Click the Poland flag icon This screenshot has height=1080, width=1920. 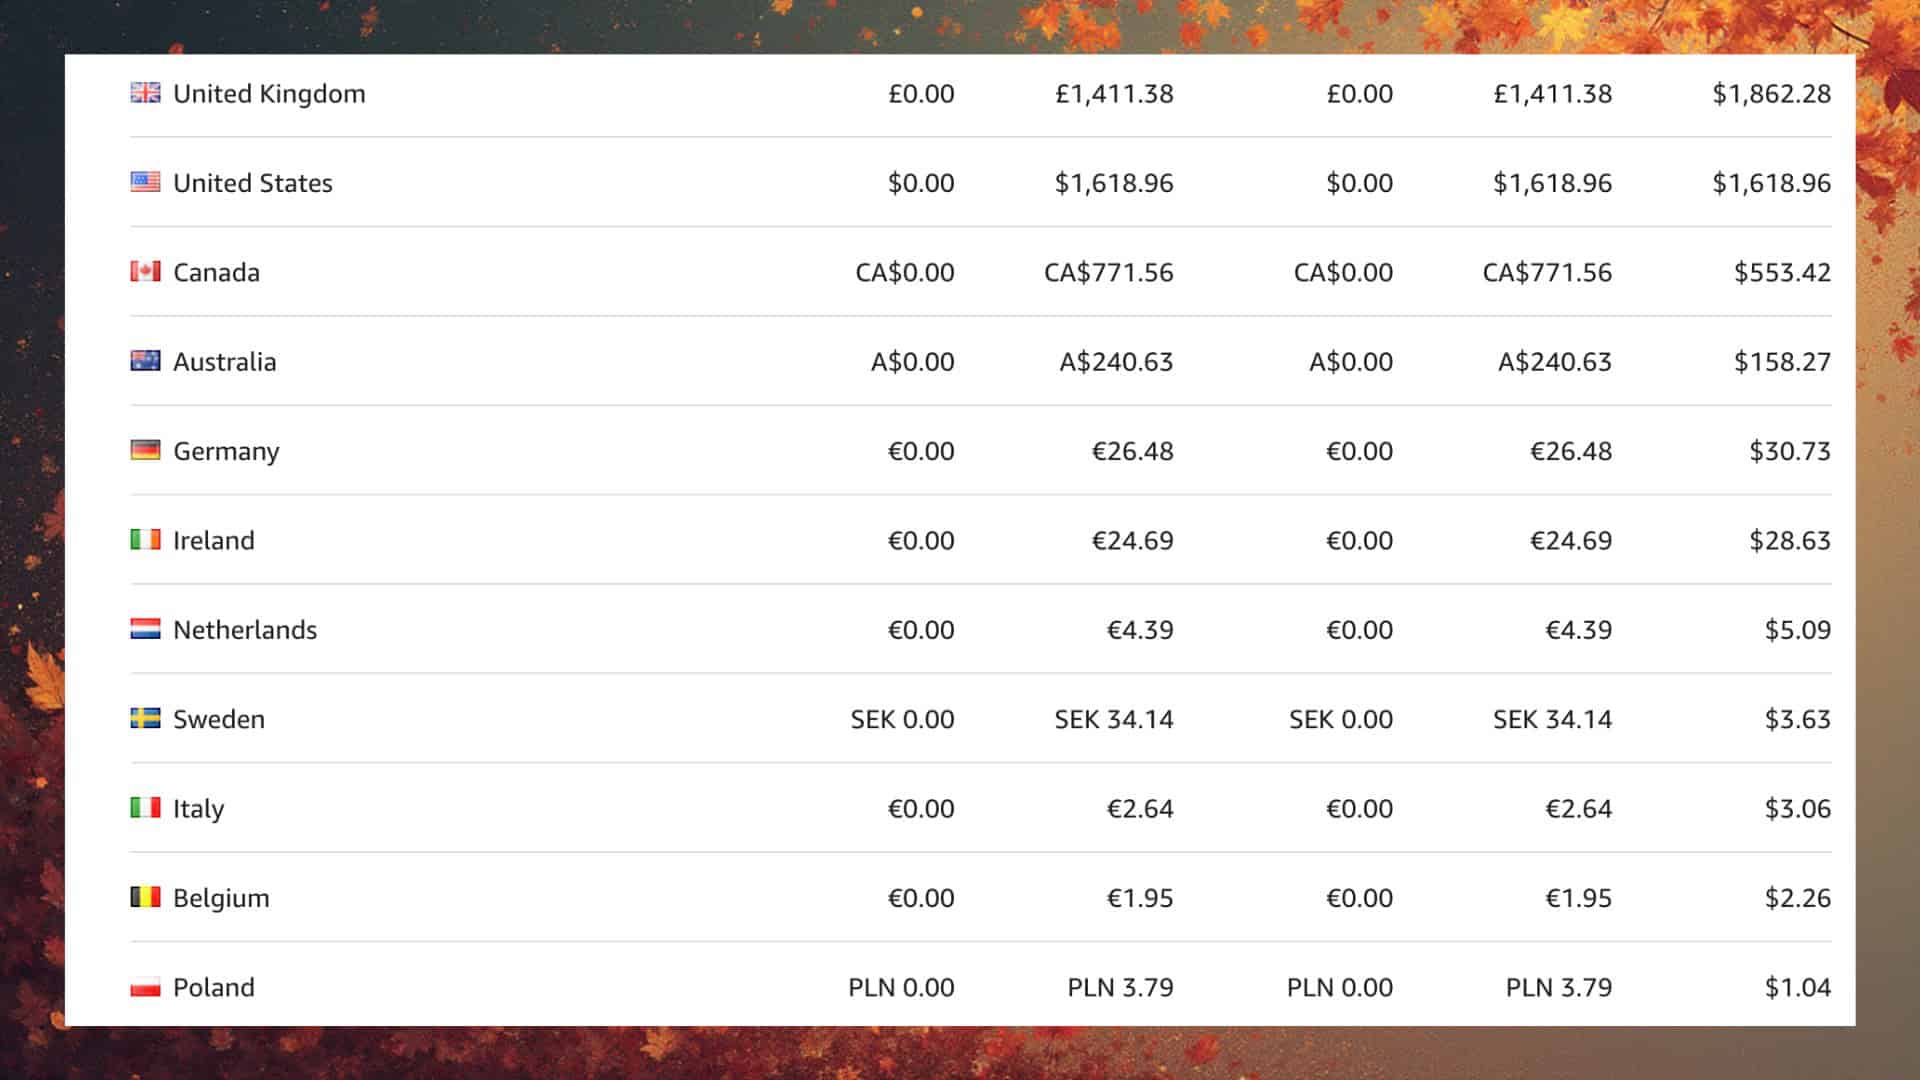145,987
